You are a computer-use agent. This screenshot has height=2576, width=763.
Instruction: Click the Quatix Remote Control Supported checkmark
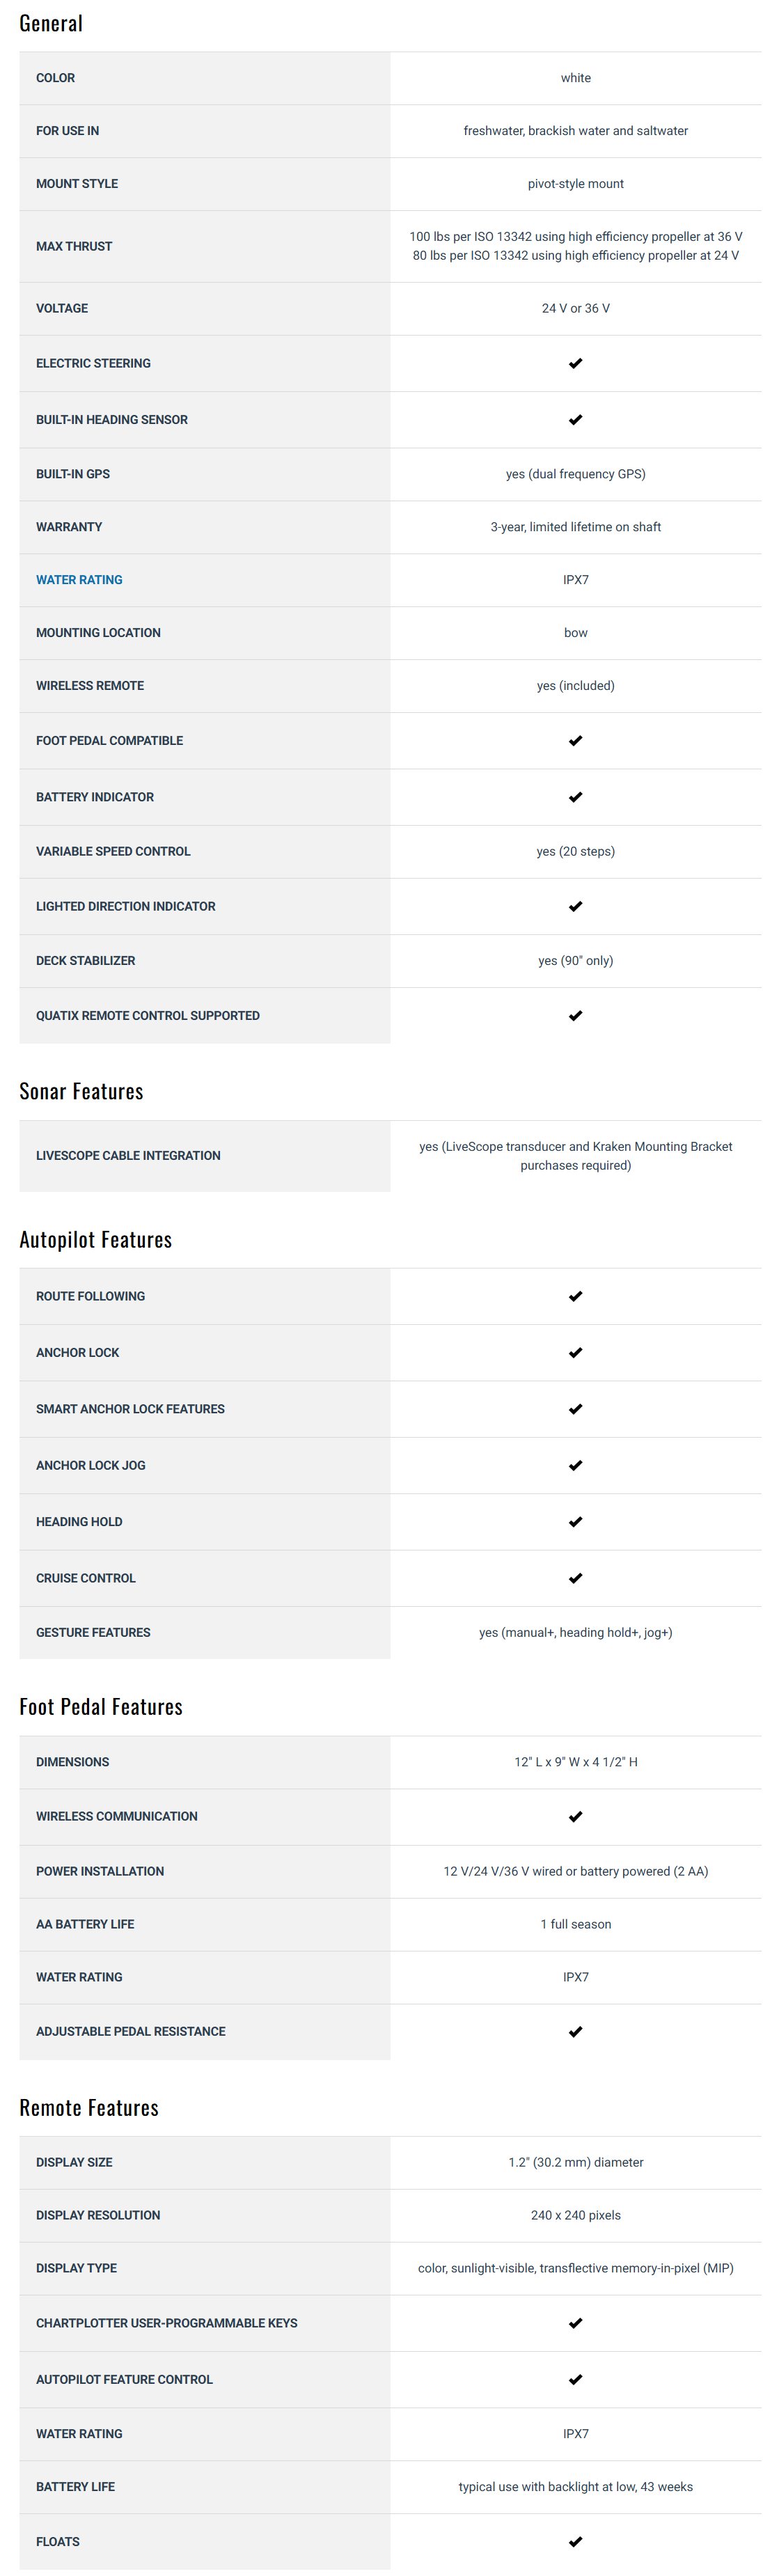[575, 1016]
